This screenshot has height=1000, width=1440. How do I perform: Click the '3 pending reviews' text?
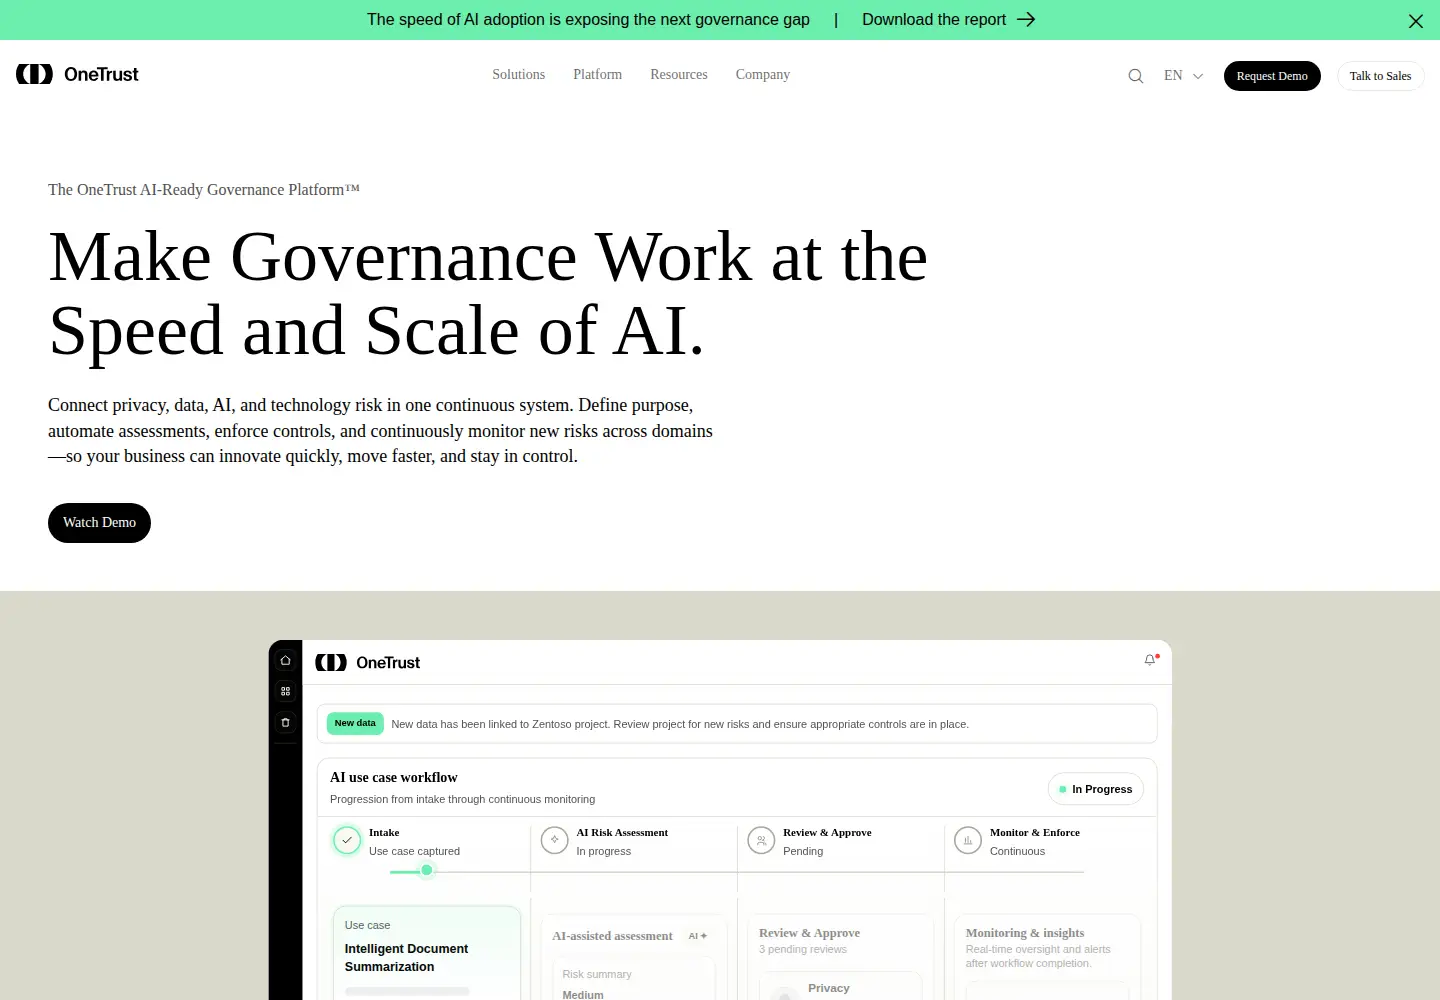point(803,950)
